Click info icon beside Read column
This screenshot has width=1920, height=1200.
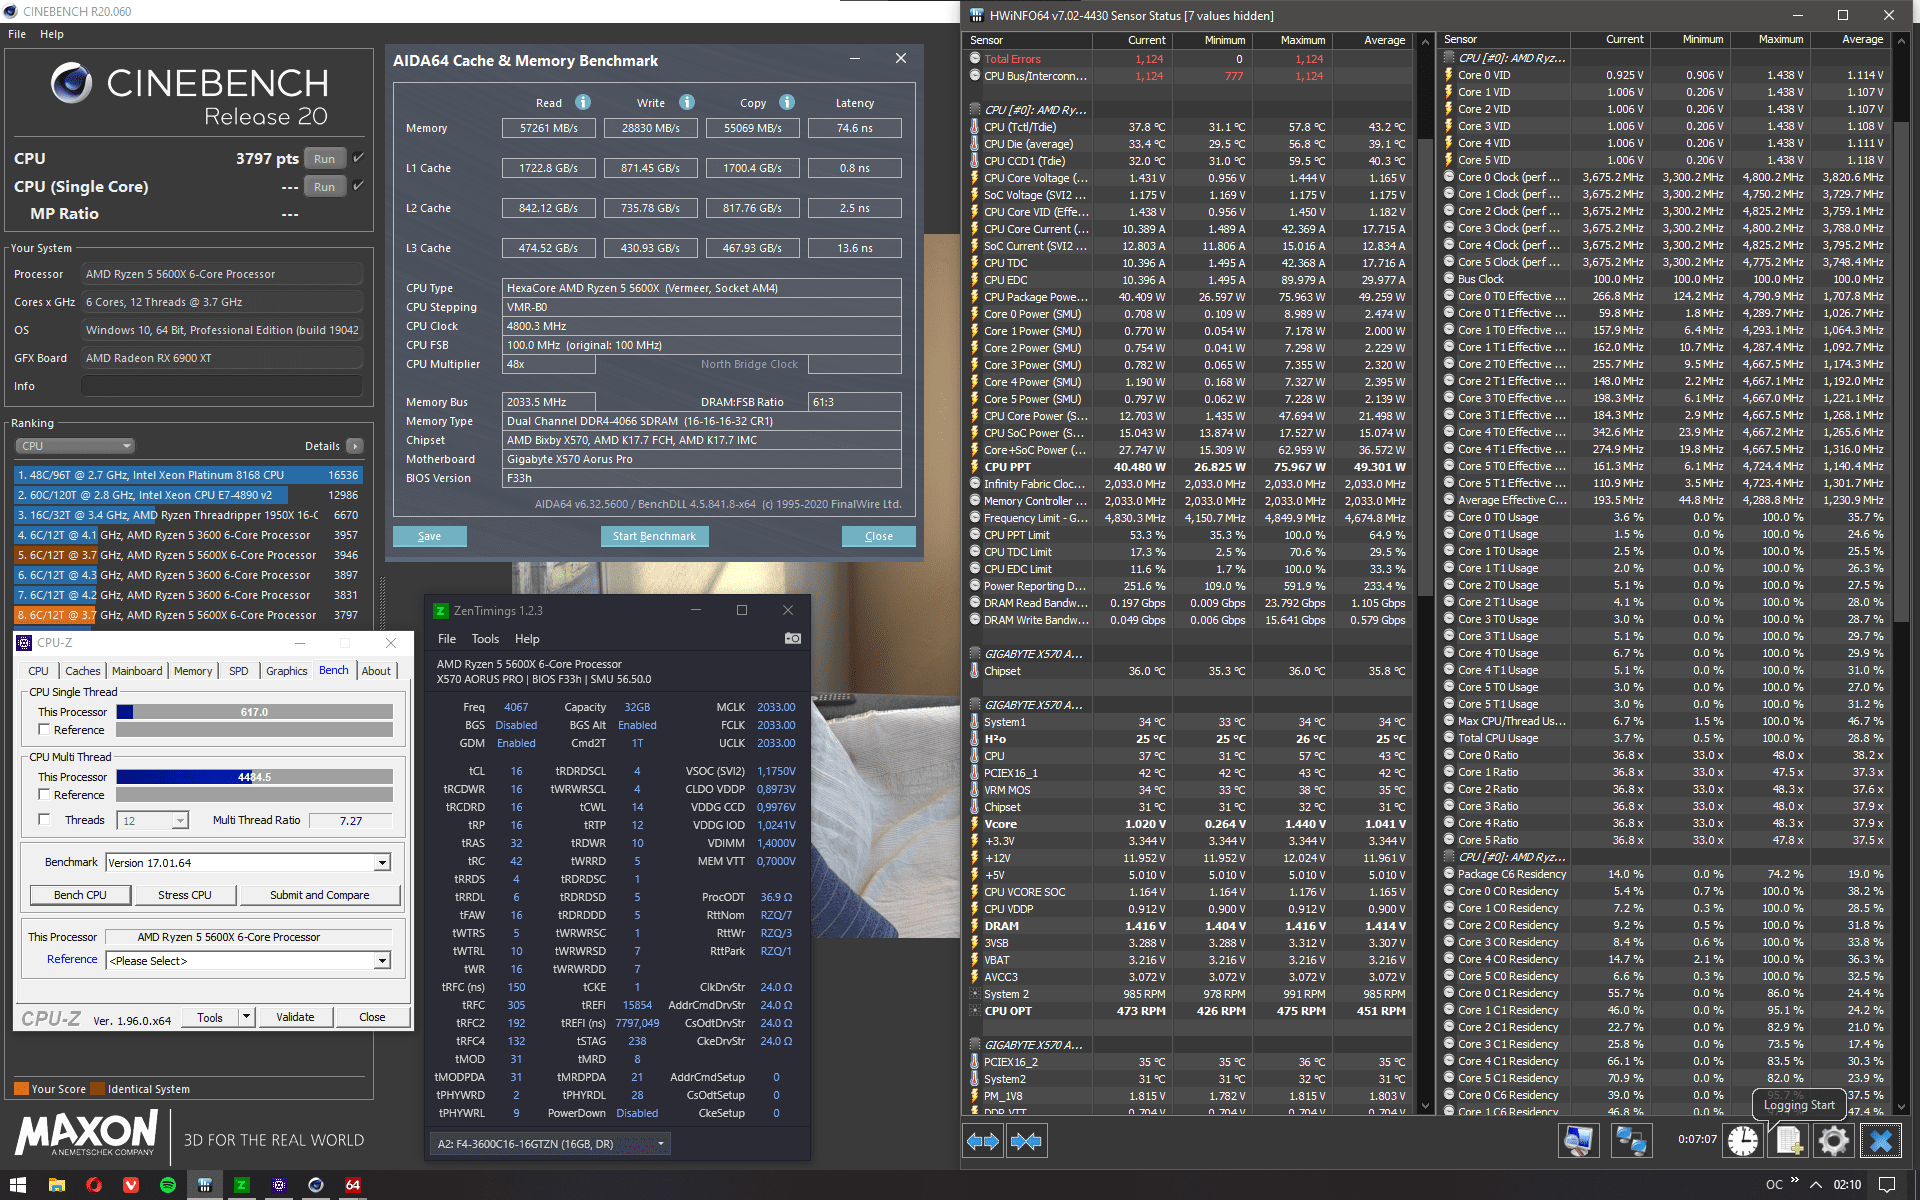pos(583,102)
